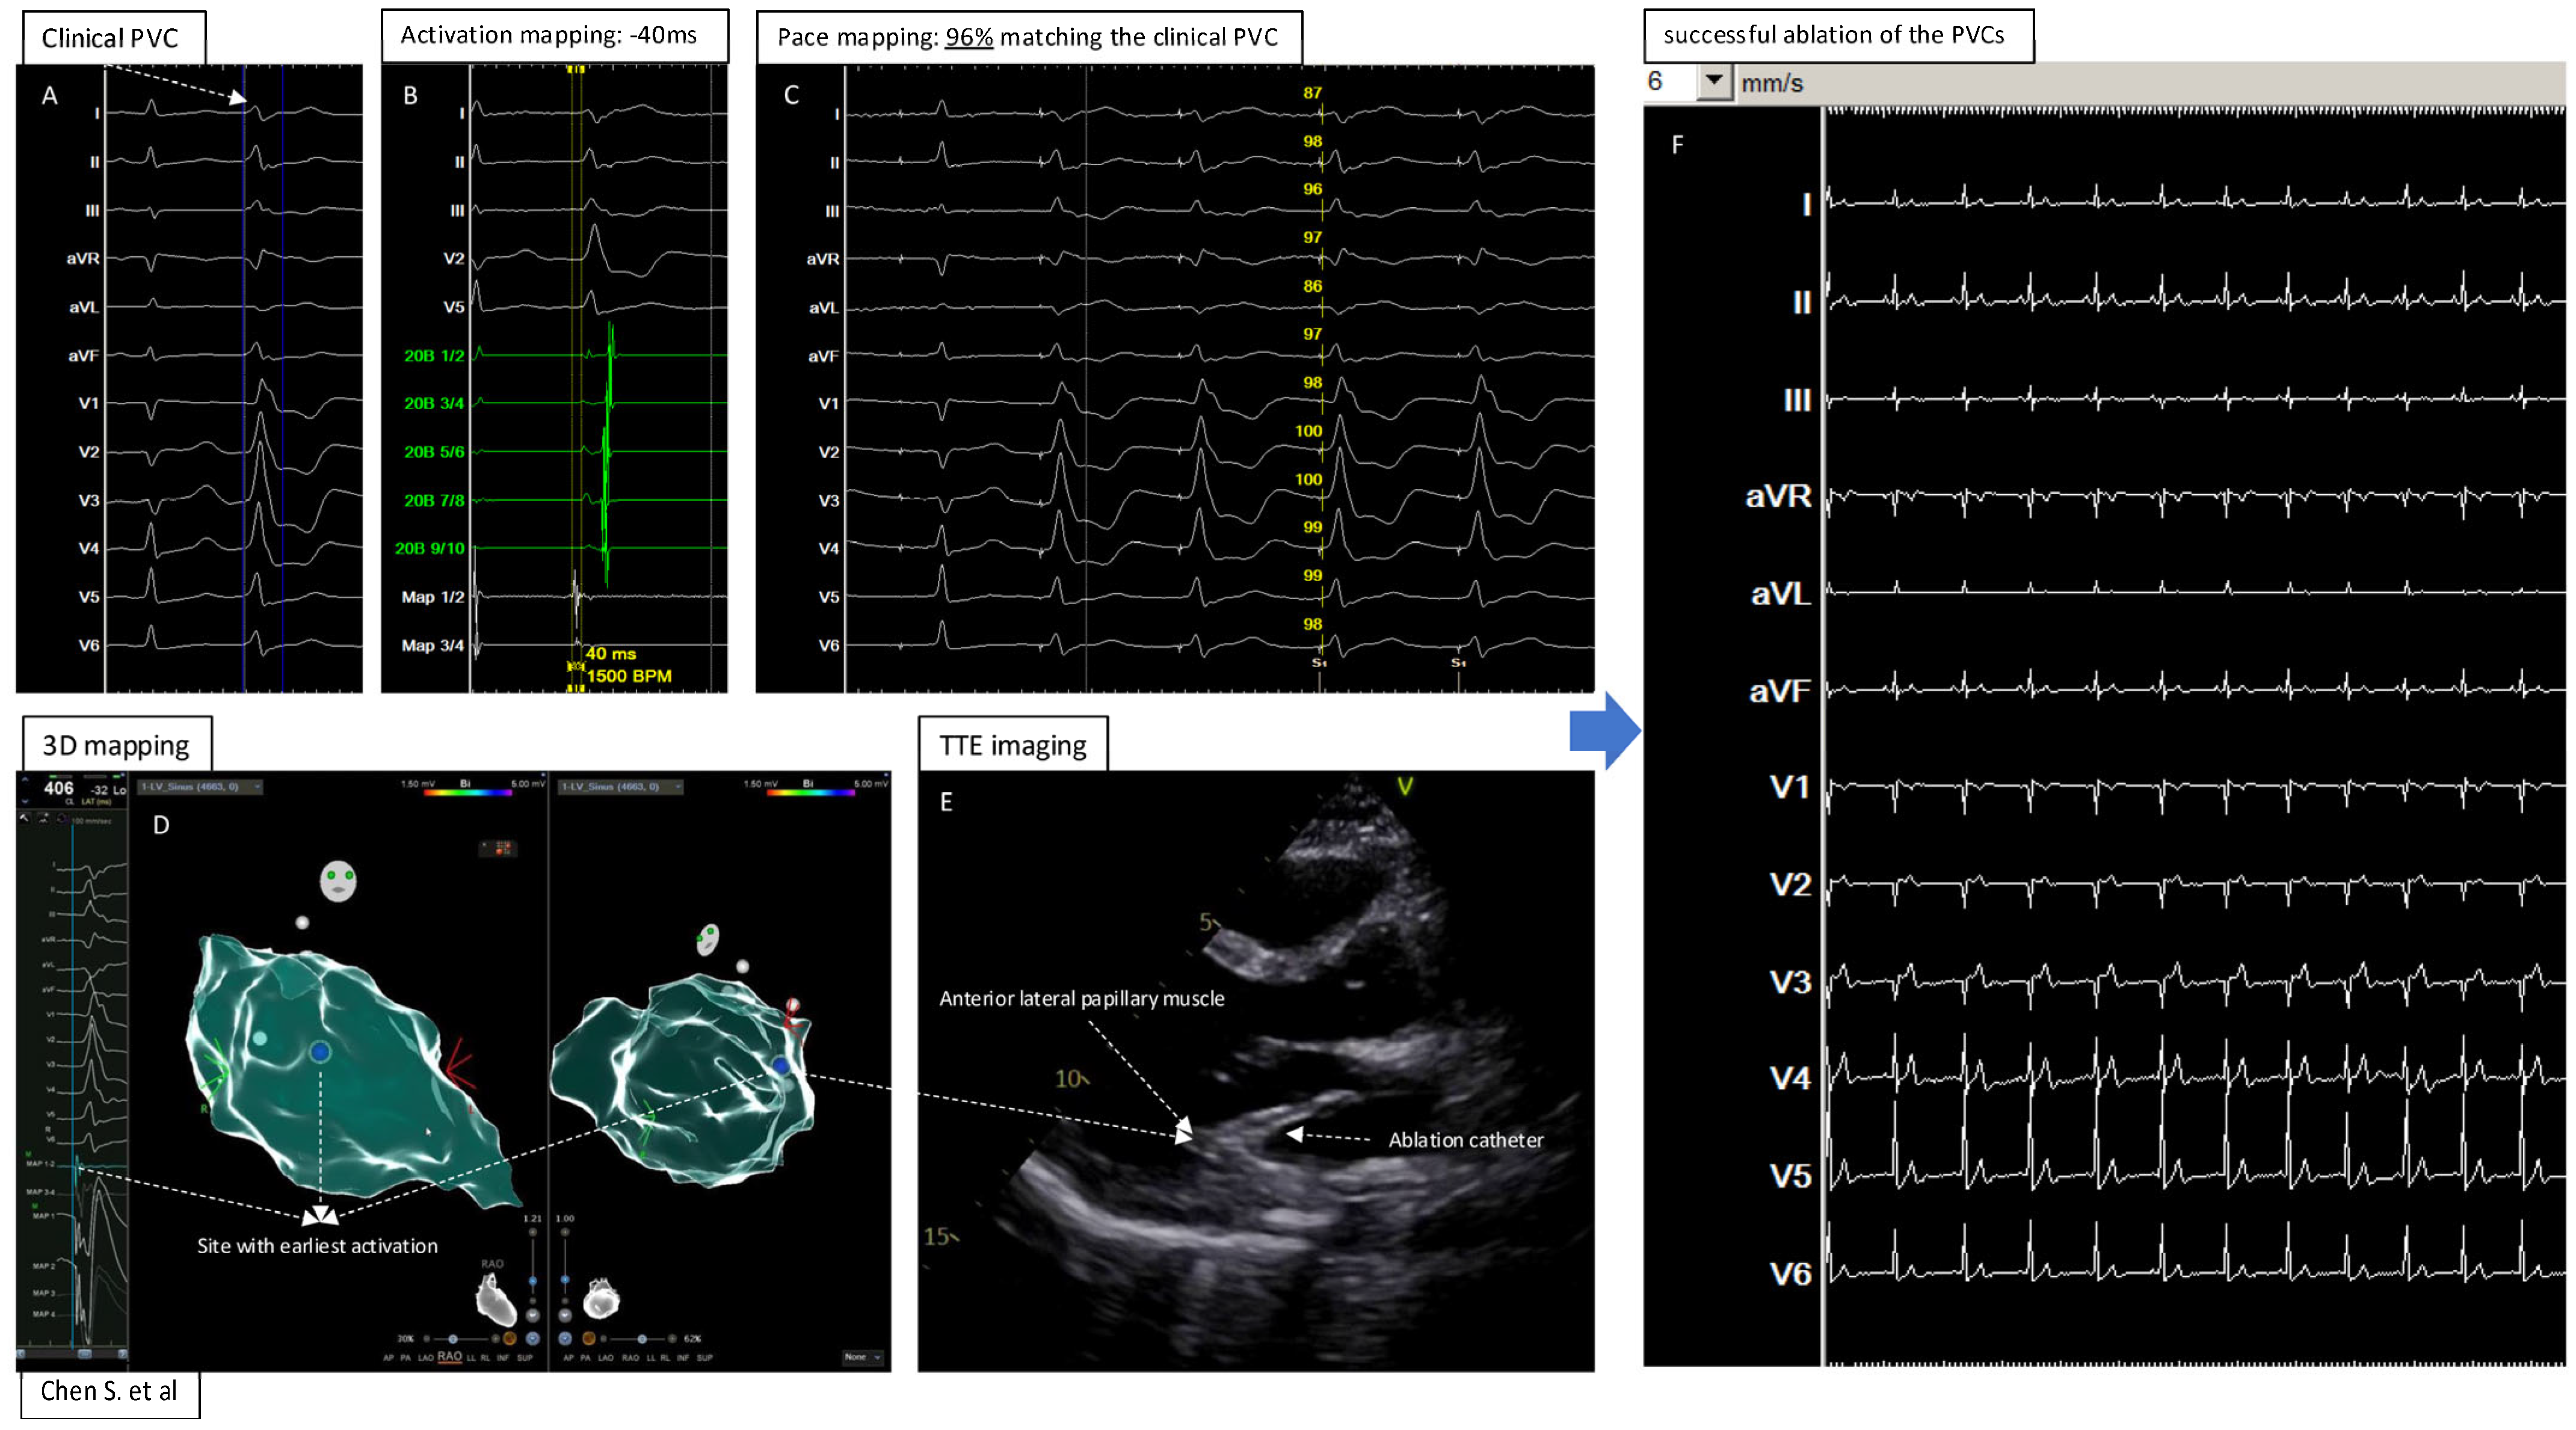The width and height of the screenshot is (2576, 1430).
Task: Click the SUP view label in right map
Action: tap(705, 1358)
